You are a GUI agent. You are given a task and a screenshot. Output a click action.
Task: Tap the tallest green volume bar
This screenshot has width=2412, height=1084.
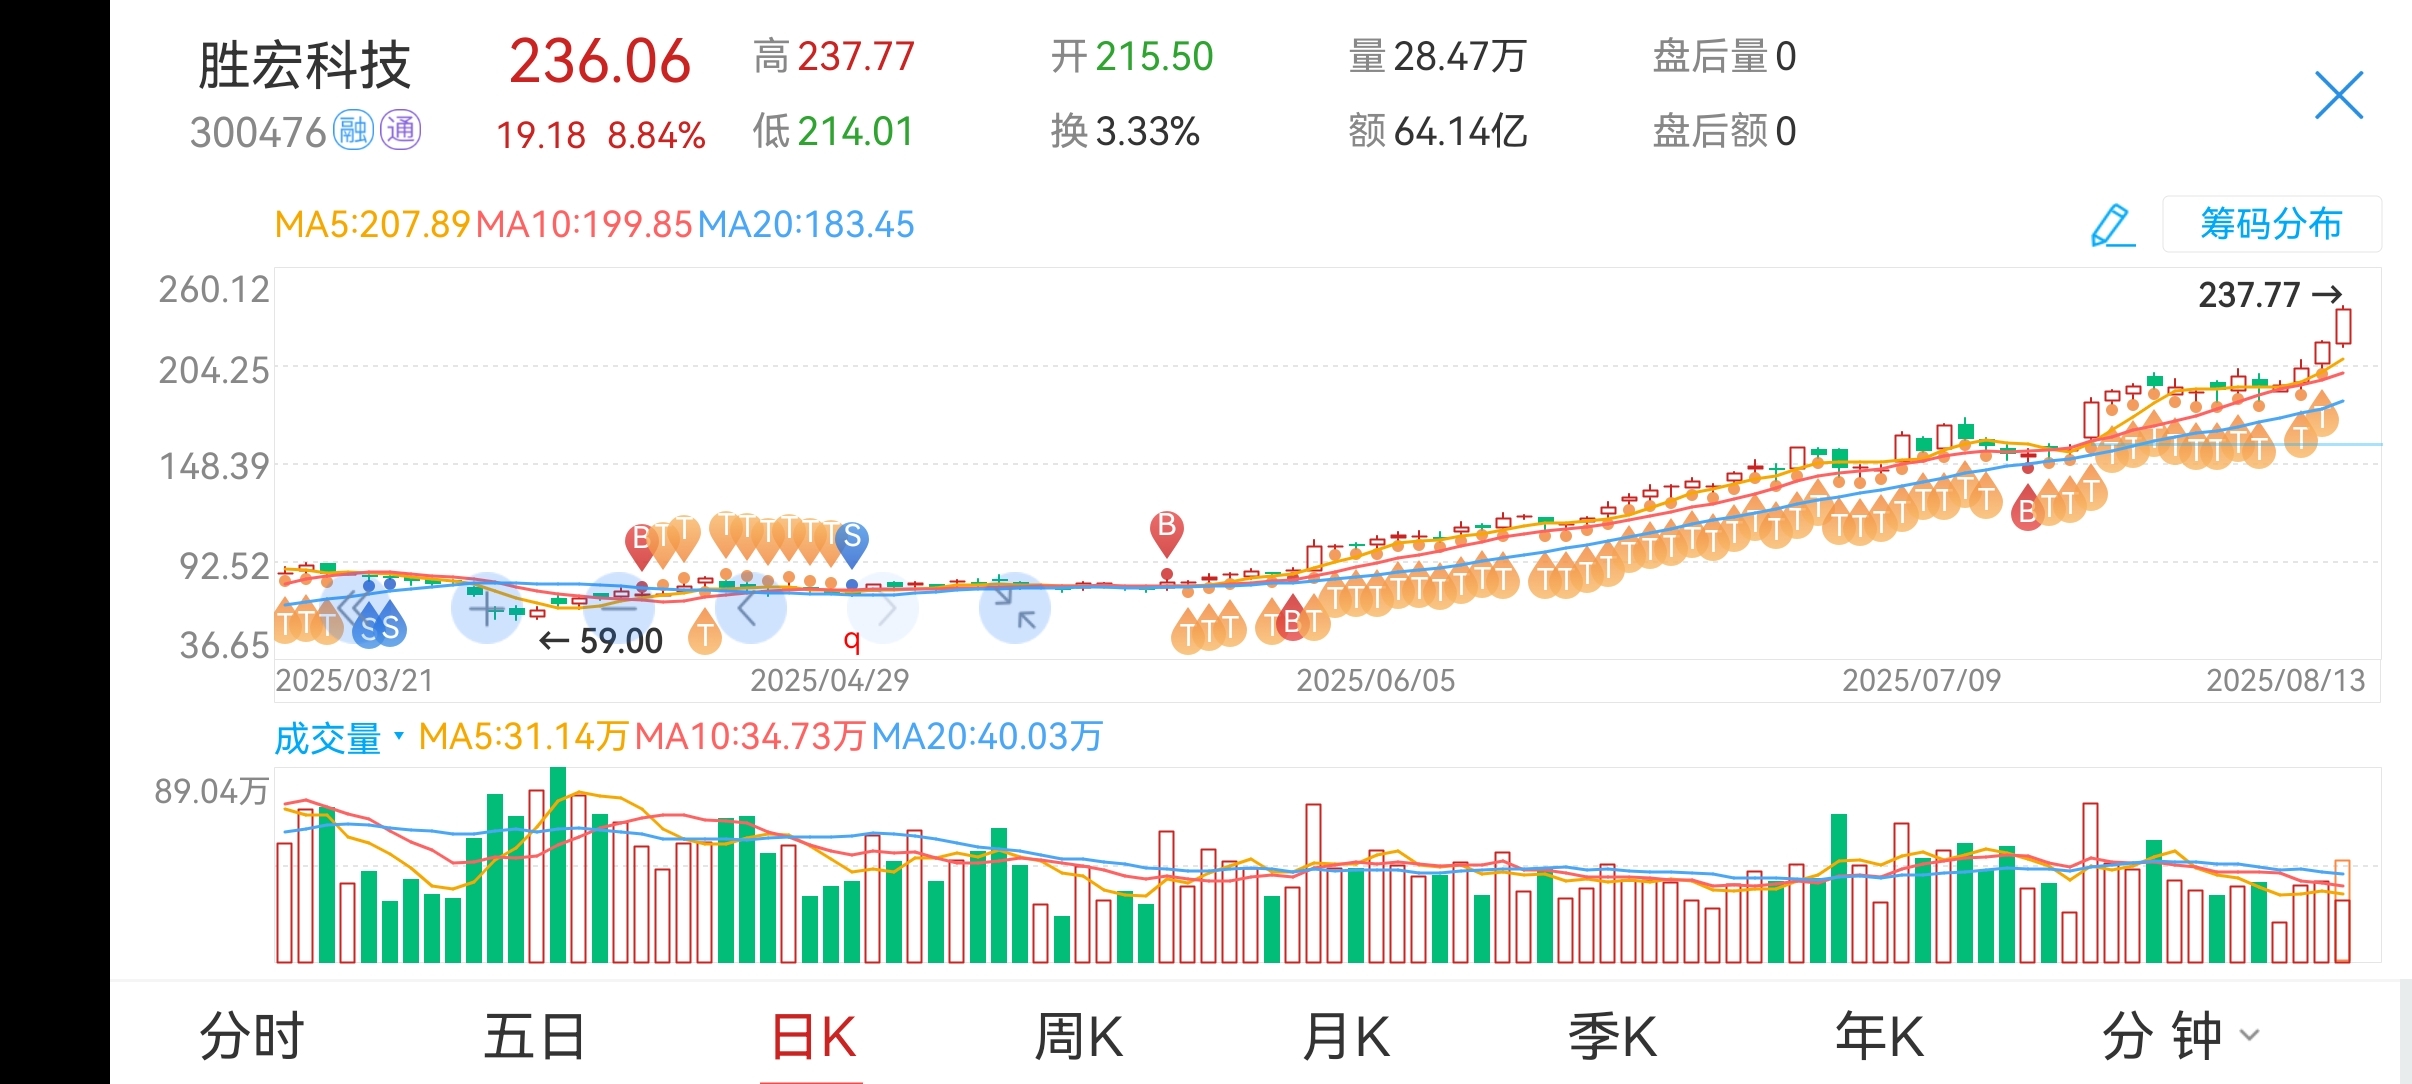tap(558, 864)
